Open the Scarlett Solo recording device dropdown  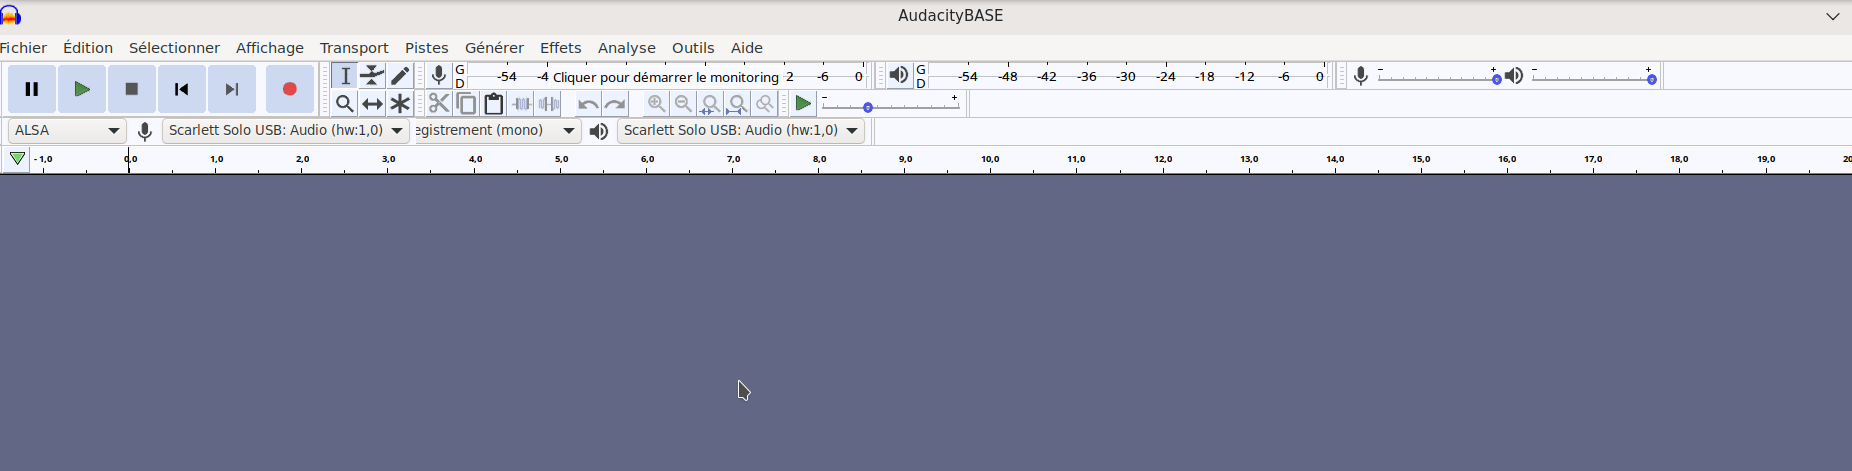286,131
